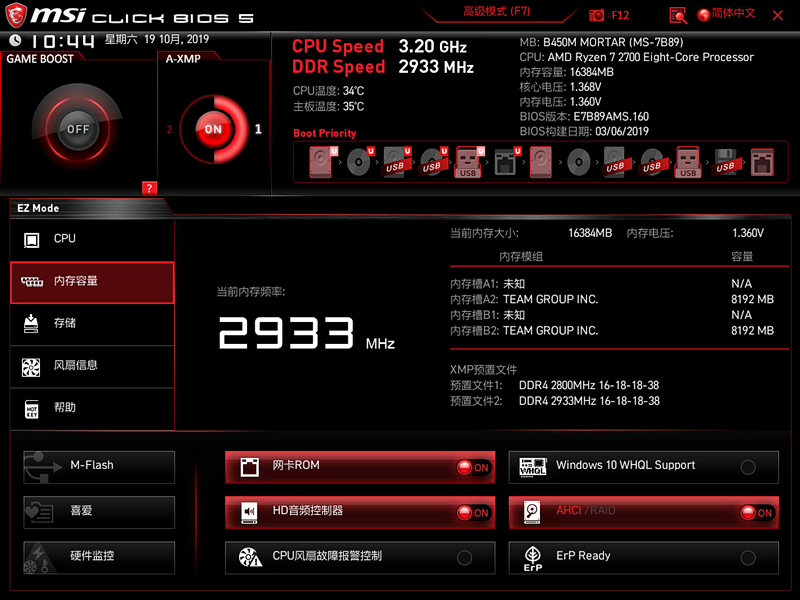This screenshot has height=600, width=800.
Task: Select the legacy USB CD/DVD boot icon
Action: [x=652, y=162]
